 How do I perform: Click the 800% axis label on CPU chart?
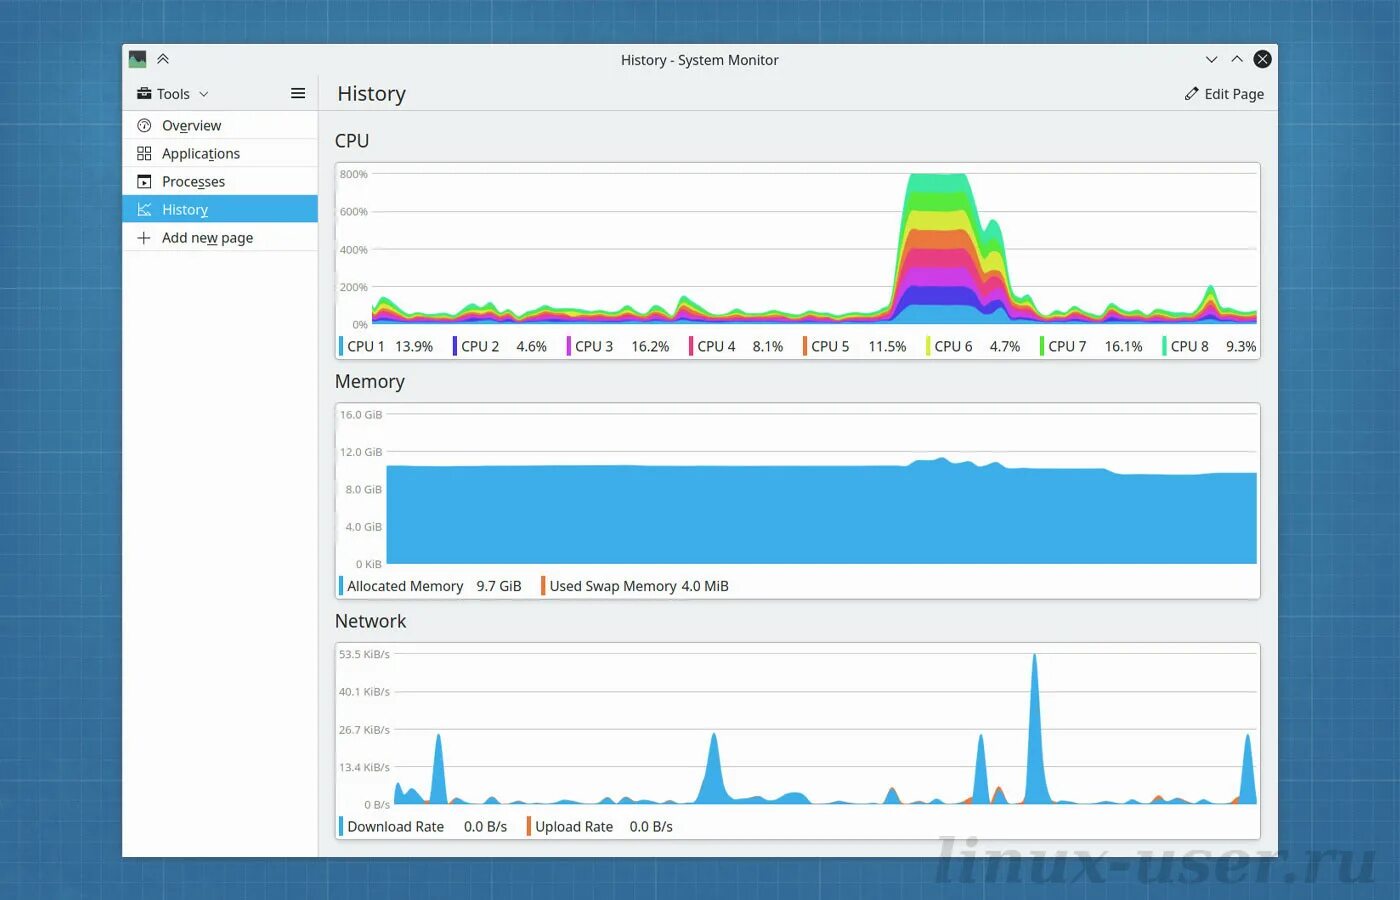pyautogui.click(x=353, y=174)
